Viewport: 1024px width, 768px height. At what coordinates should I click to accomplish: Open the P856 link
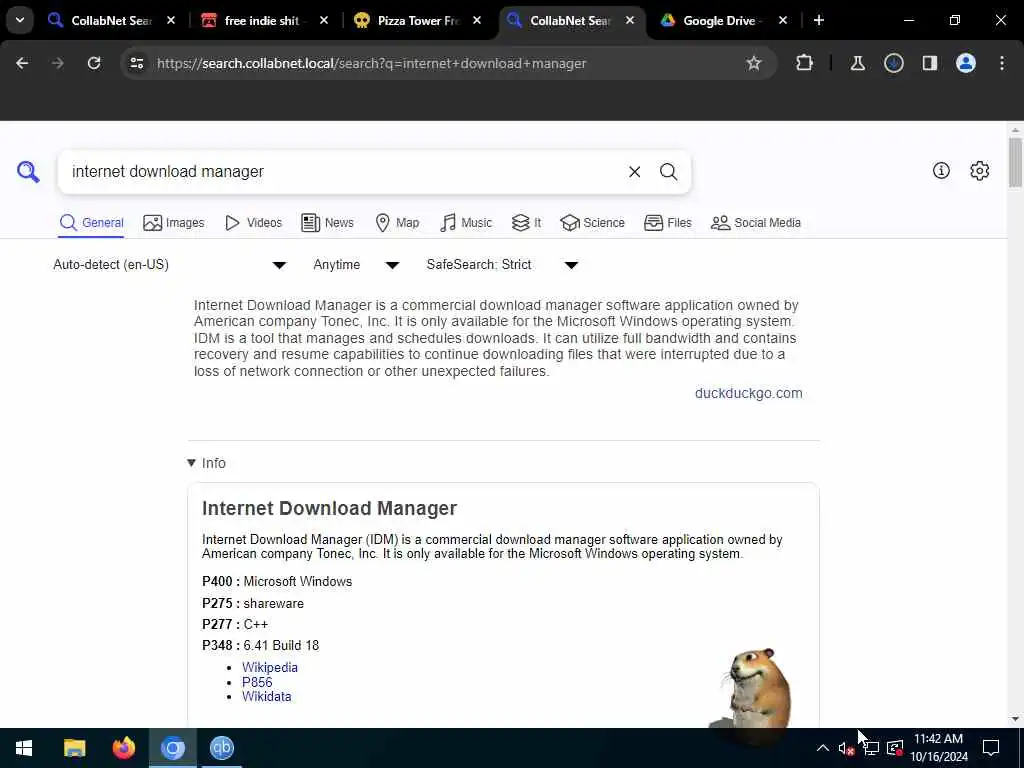(x=257, y=682)
